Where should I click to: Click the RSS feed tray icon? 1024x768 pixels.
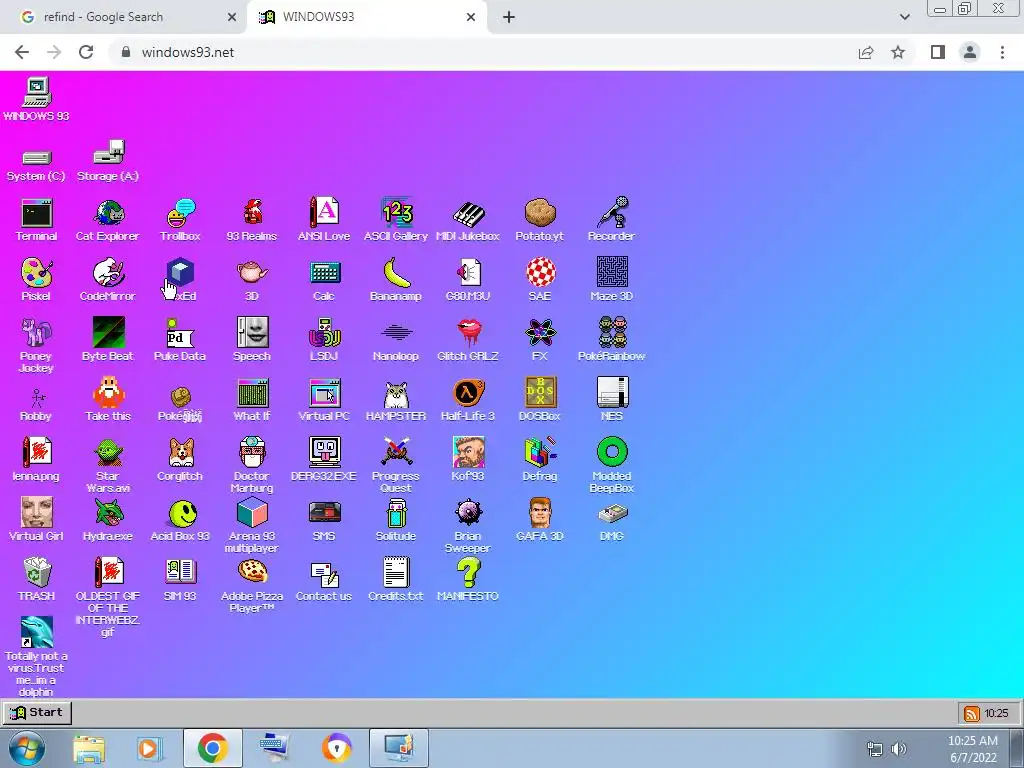point(972,713)
